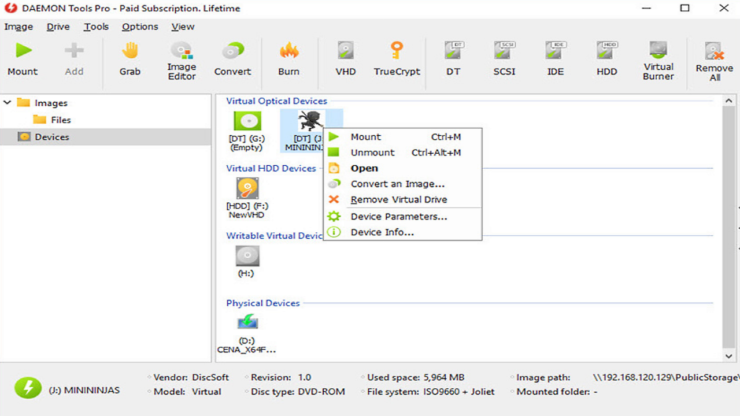Add an HDD virtual drive

pyautogui.click(x=606, y=59)
